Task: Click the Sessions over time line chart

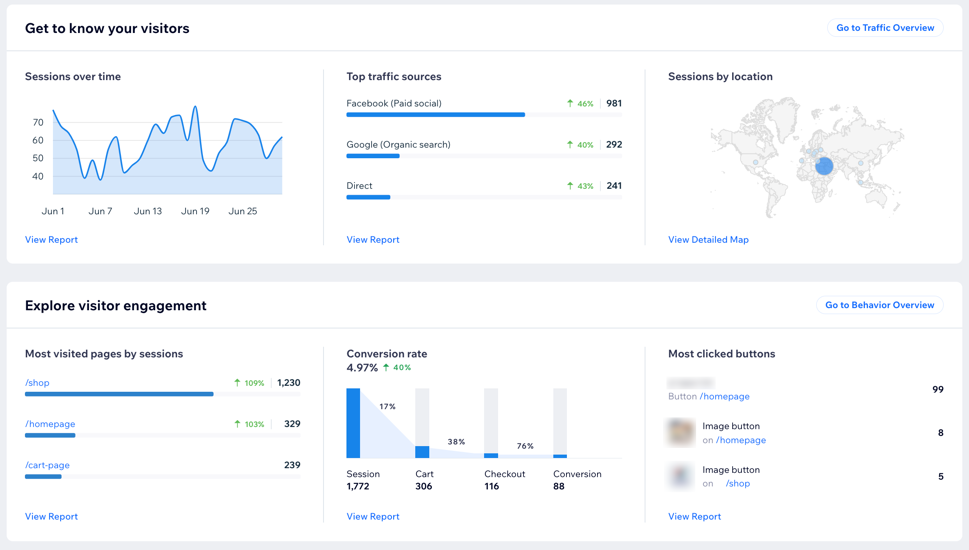Action: (x=167, y=151)
